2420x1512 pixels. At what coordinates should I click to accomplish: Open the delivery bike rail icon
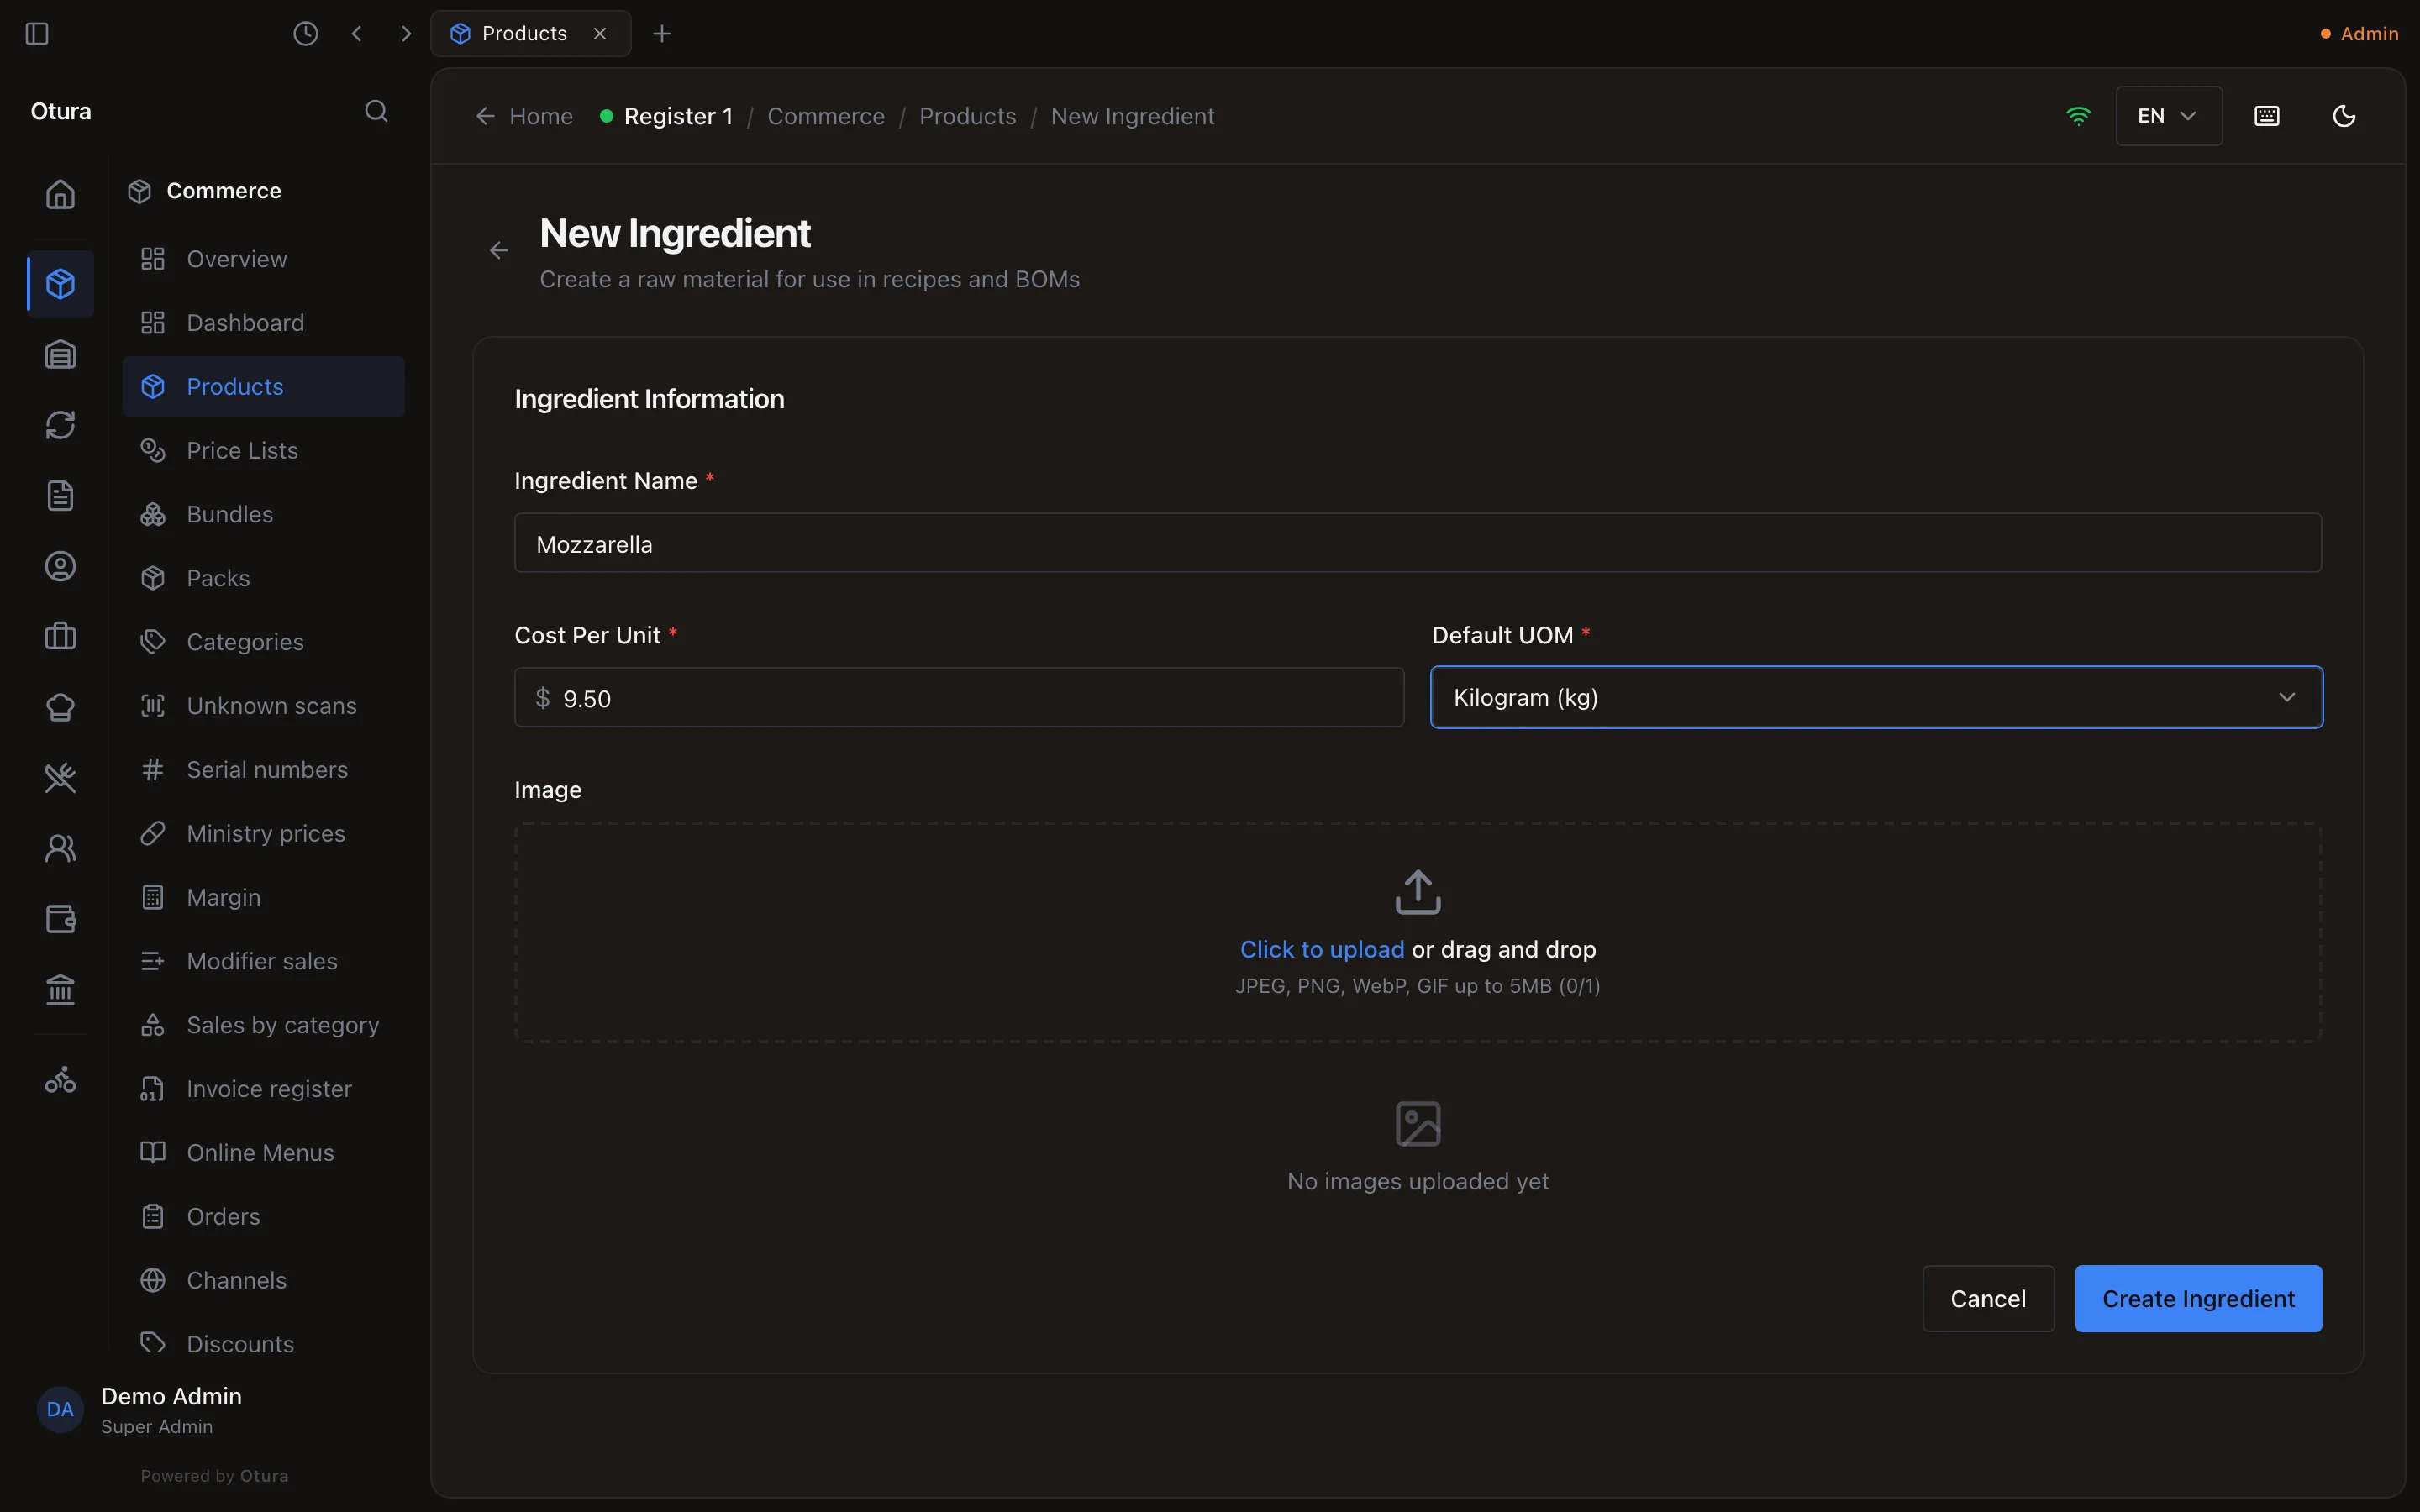[60, 1080]
